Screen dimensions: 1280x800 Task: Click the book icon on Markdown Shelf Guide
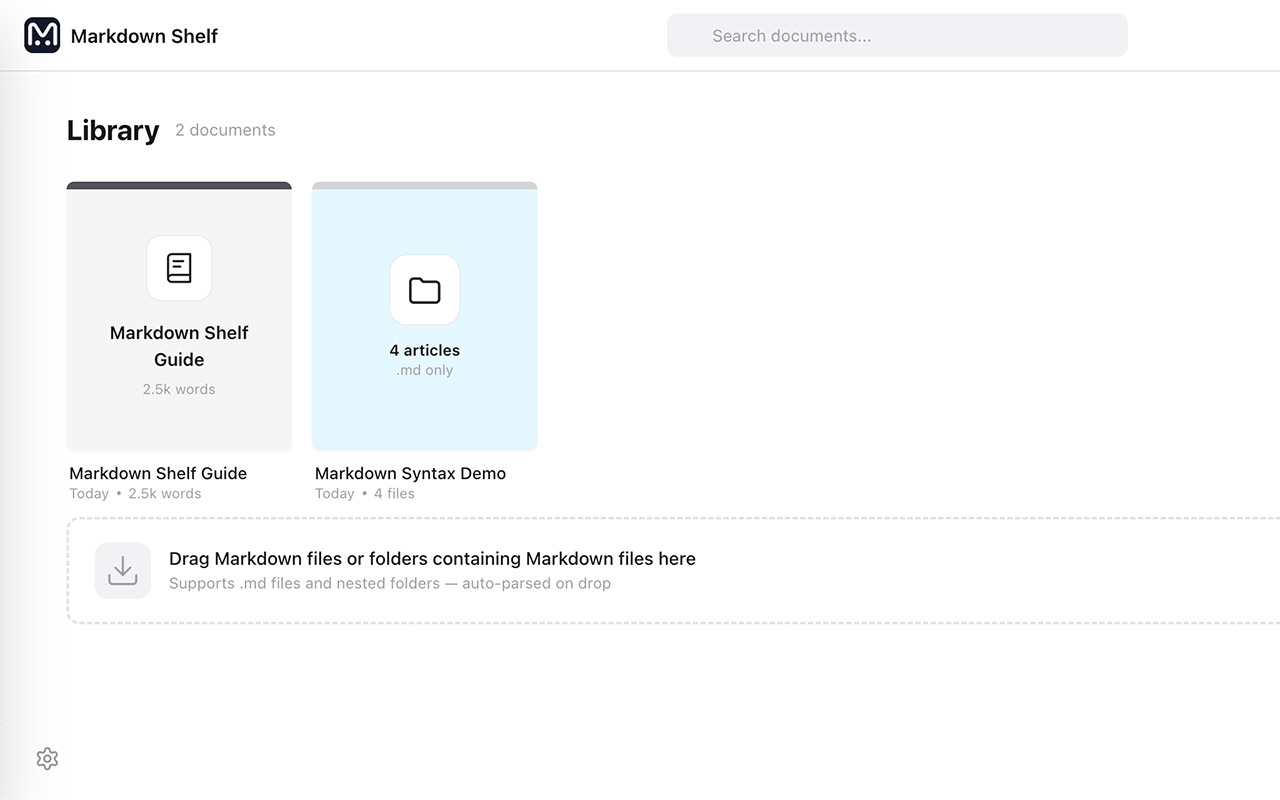tap(179, 268)
